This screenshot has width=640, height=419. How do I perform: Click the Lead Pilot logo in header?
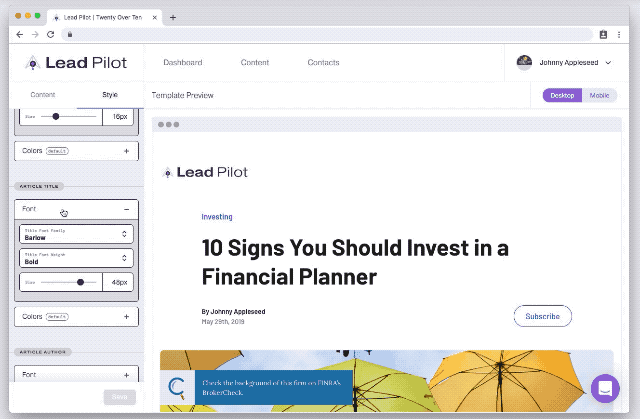point(76,63)
